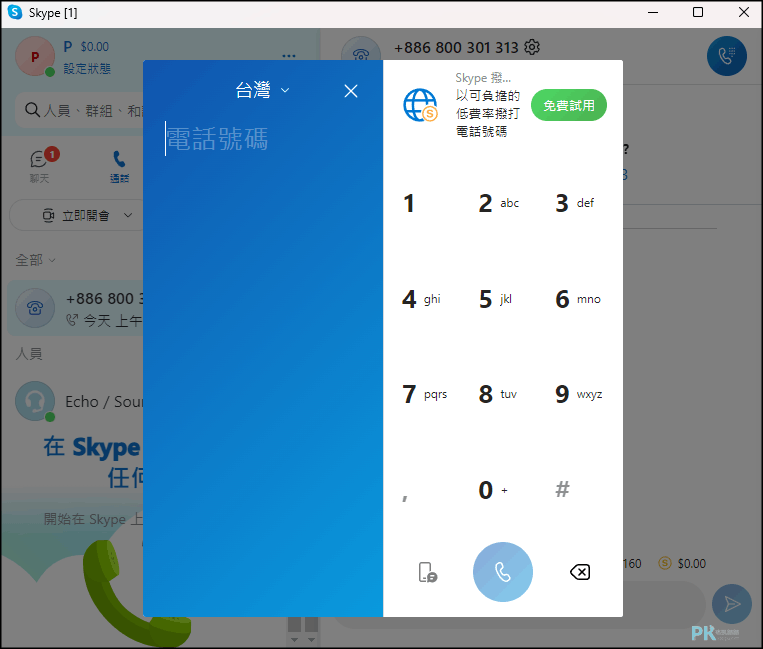Image resolution: width=763 pixels, height=649 pixels.
Task: Tap the 7 pqrs key
Action: point(426,394)
